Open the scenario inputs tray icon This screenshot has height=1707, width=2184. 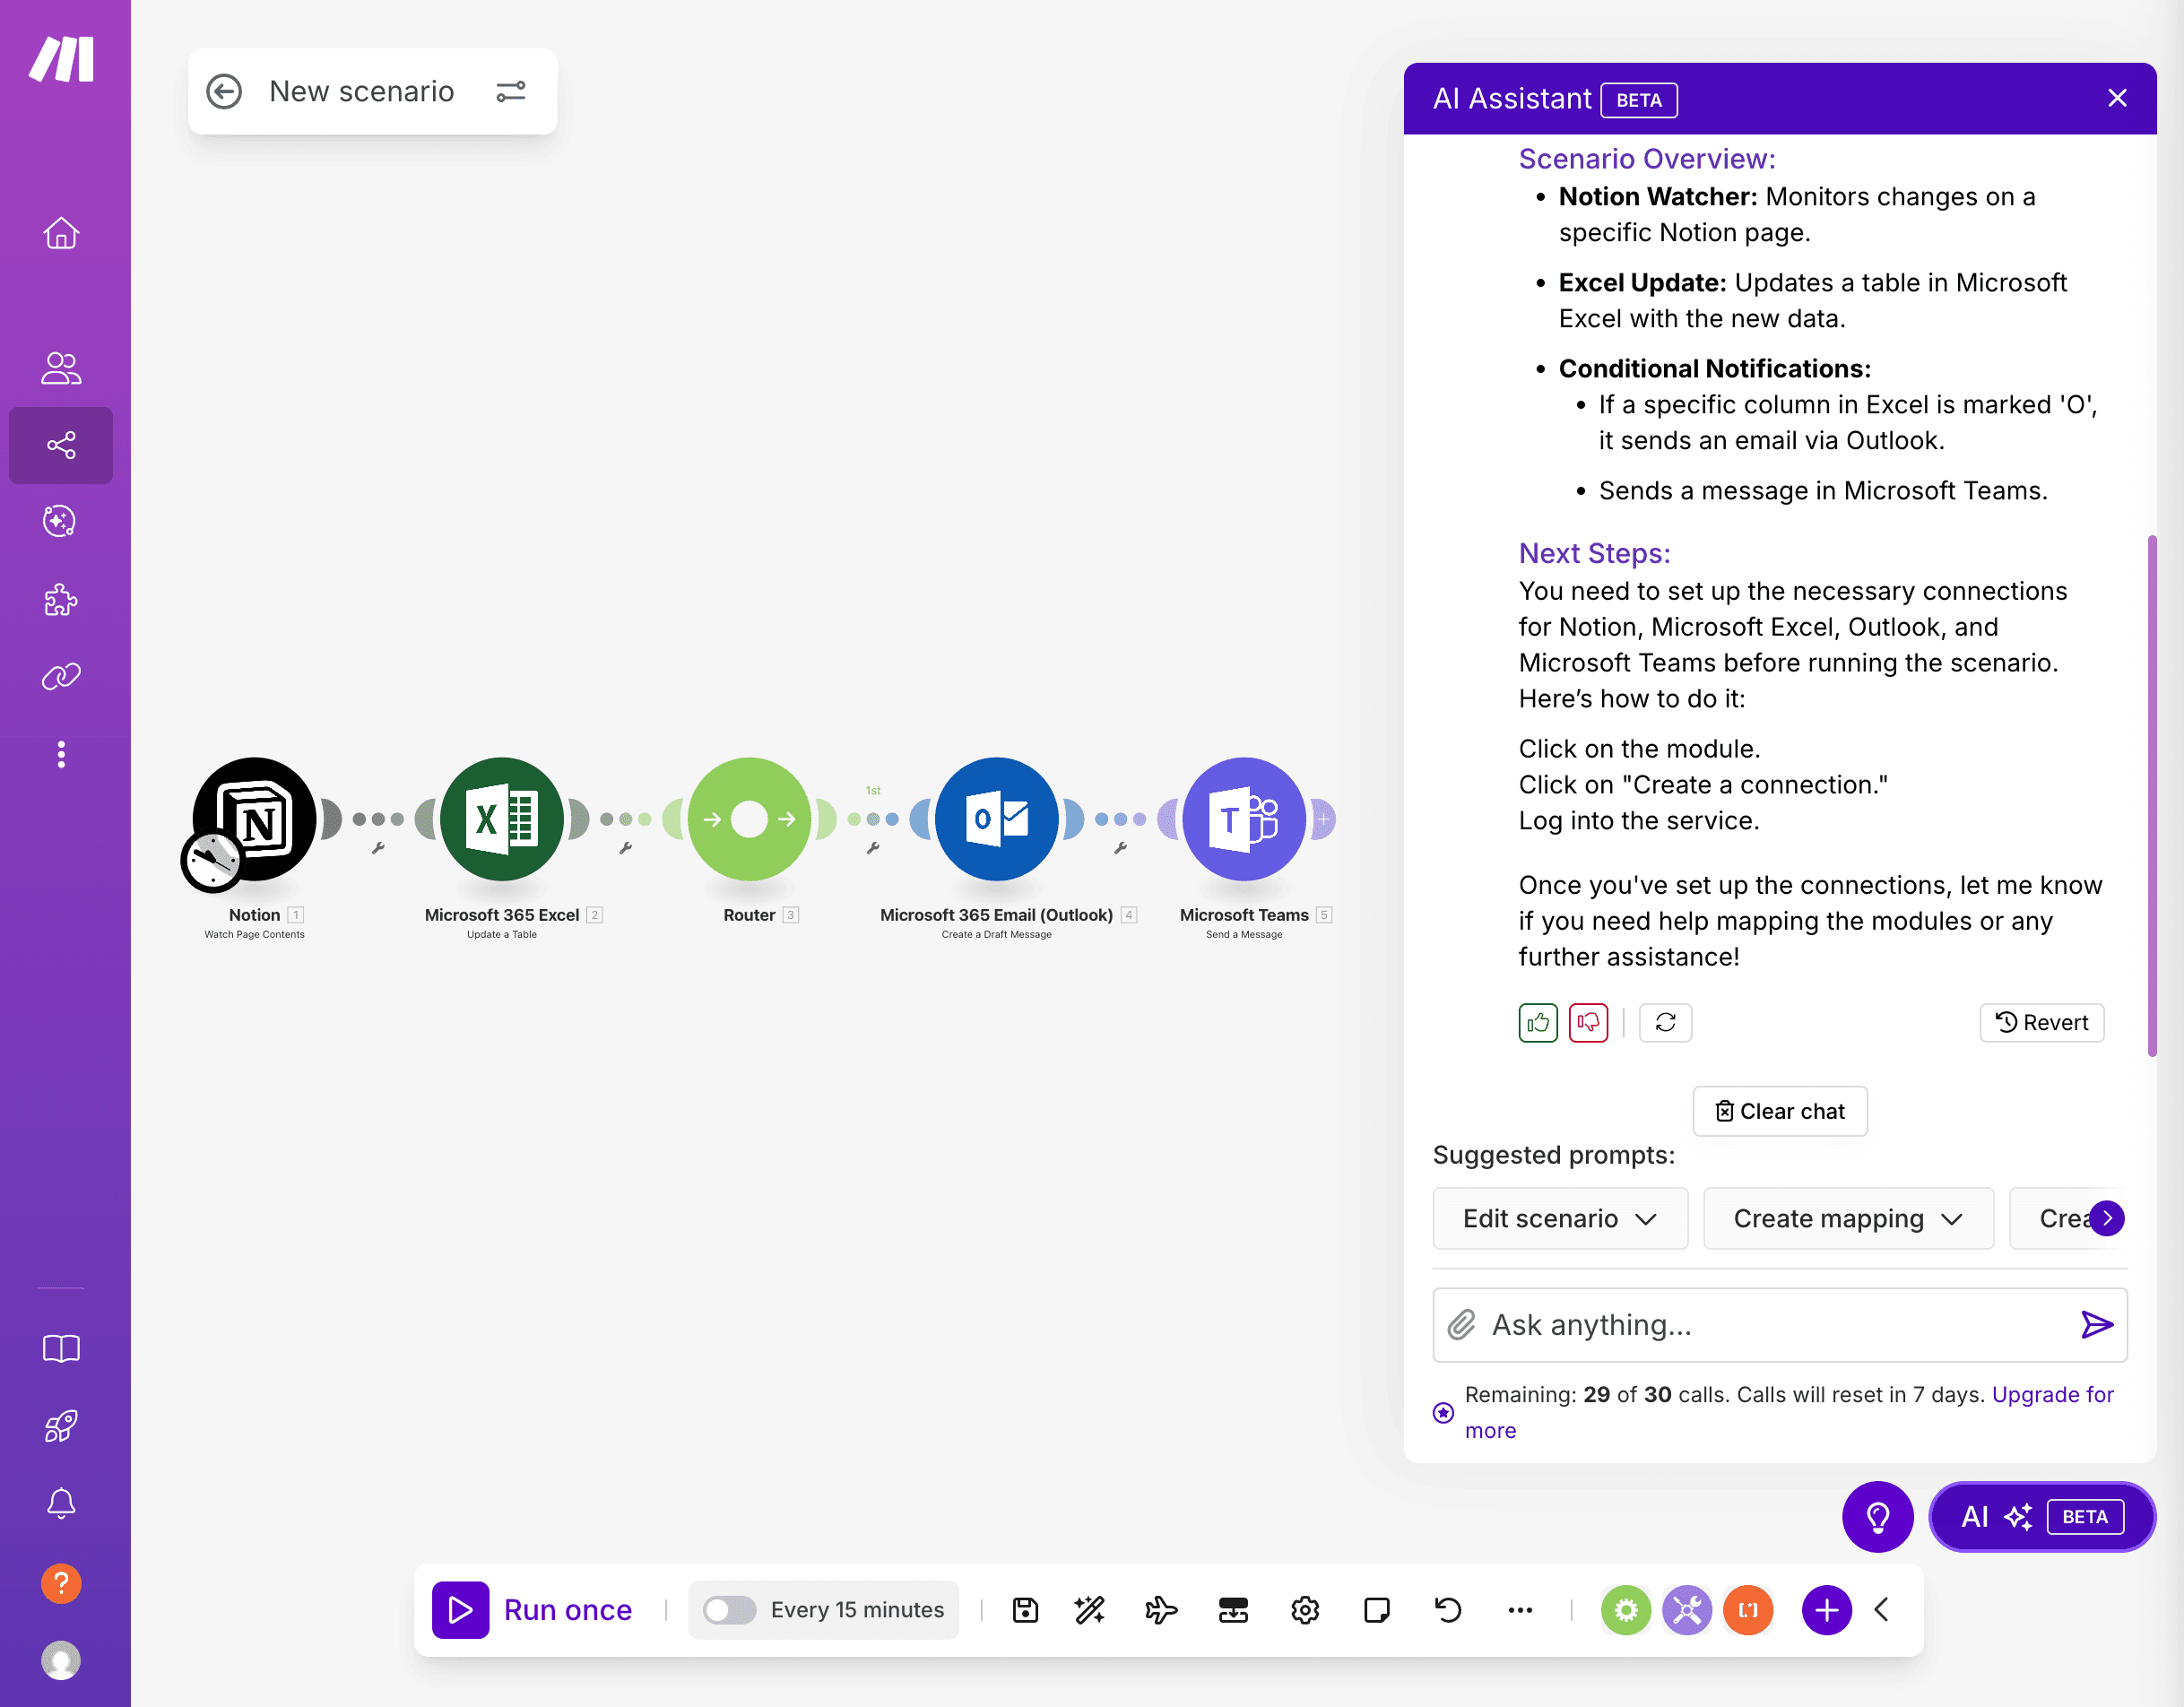(x=1233, y=1609)
